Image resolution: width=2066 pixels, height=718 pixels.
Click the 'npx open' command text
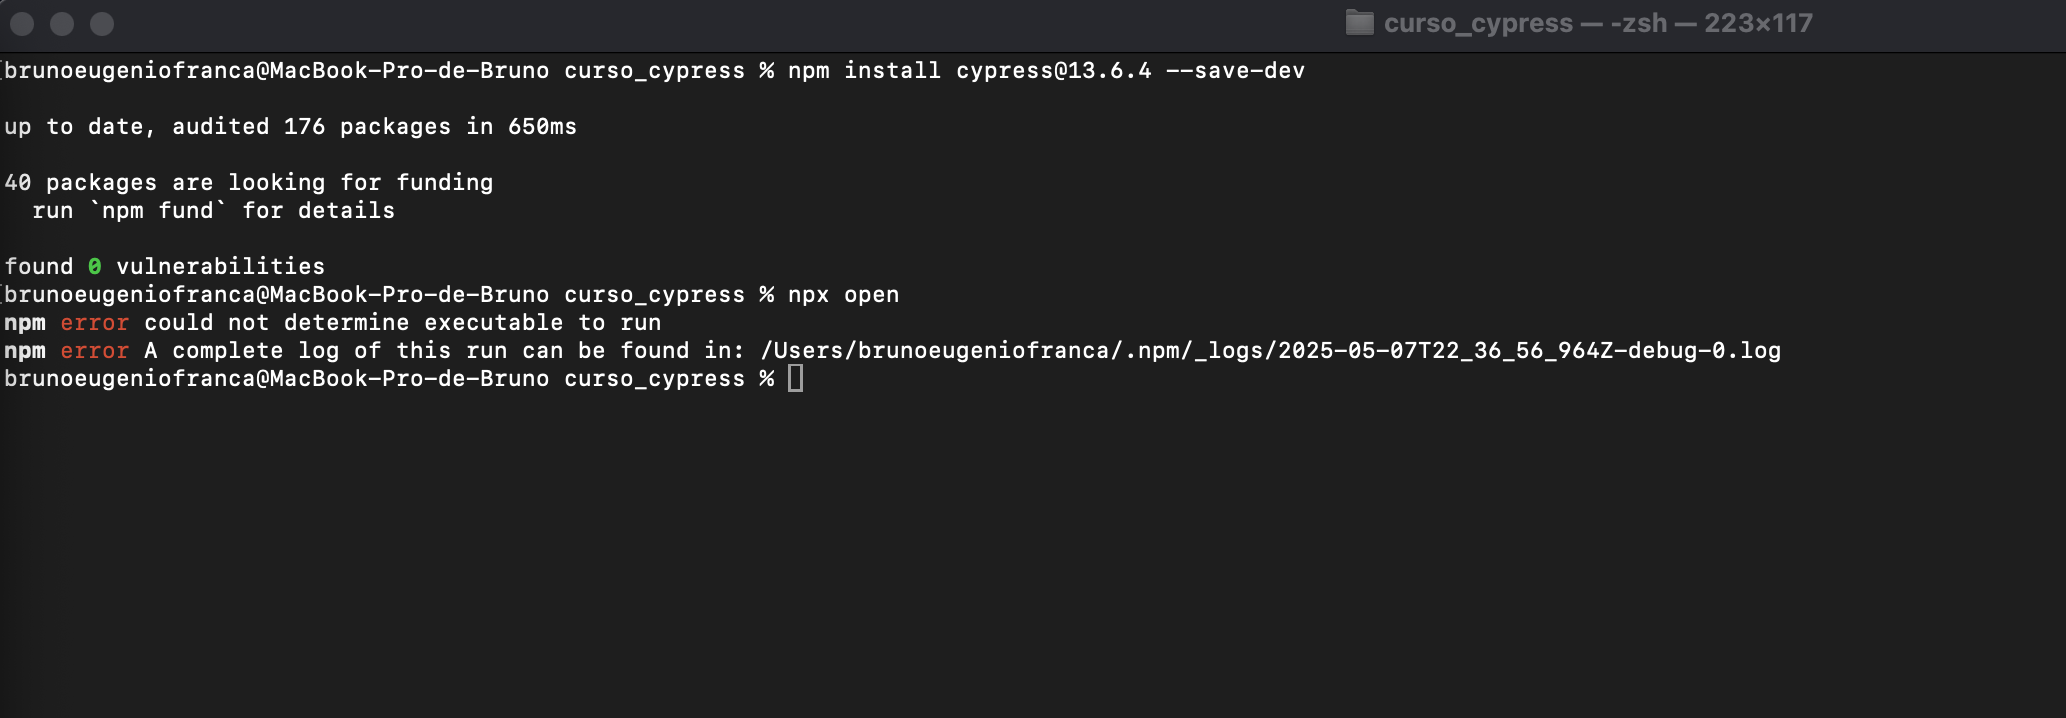pyautogui.click(x=844, y=295)
